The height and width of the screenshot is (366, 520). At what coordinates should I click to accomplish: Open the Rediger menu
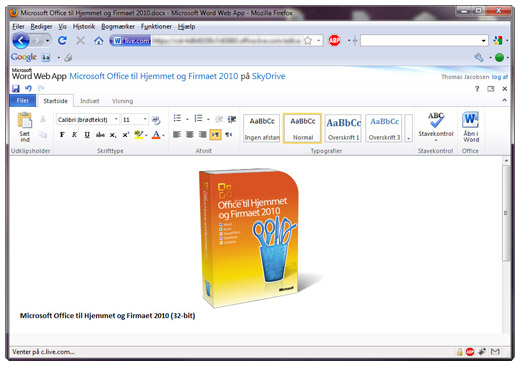click(41, 26)
